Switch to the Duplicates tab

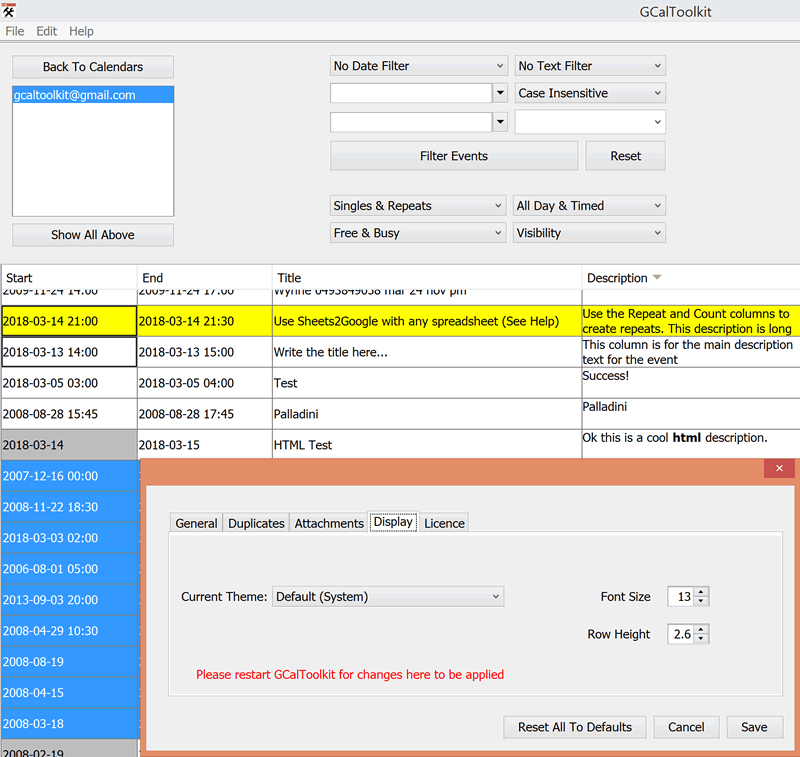click(256, 523)
